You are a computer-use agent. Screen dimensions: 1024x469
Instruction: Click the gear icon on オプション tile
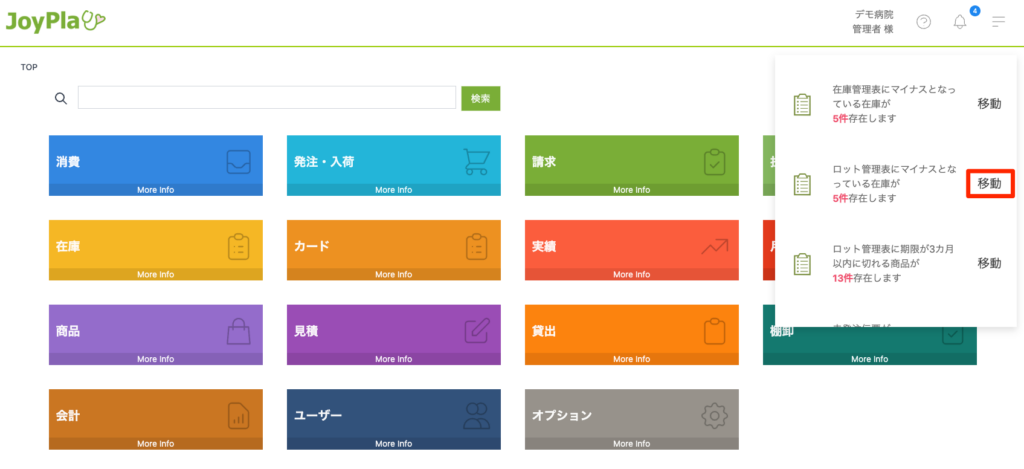tap(714, 415)
